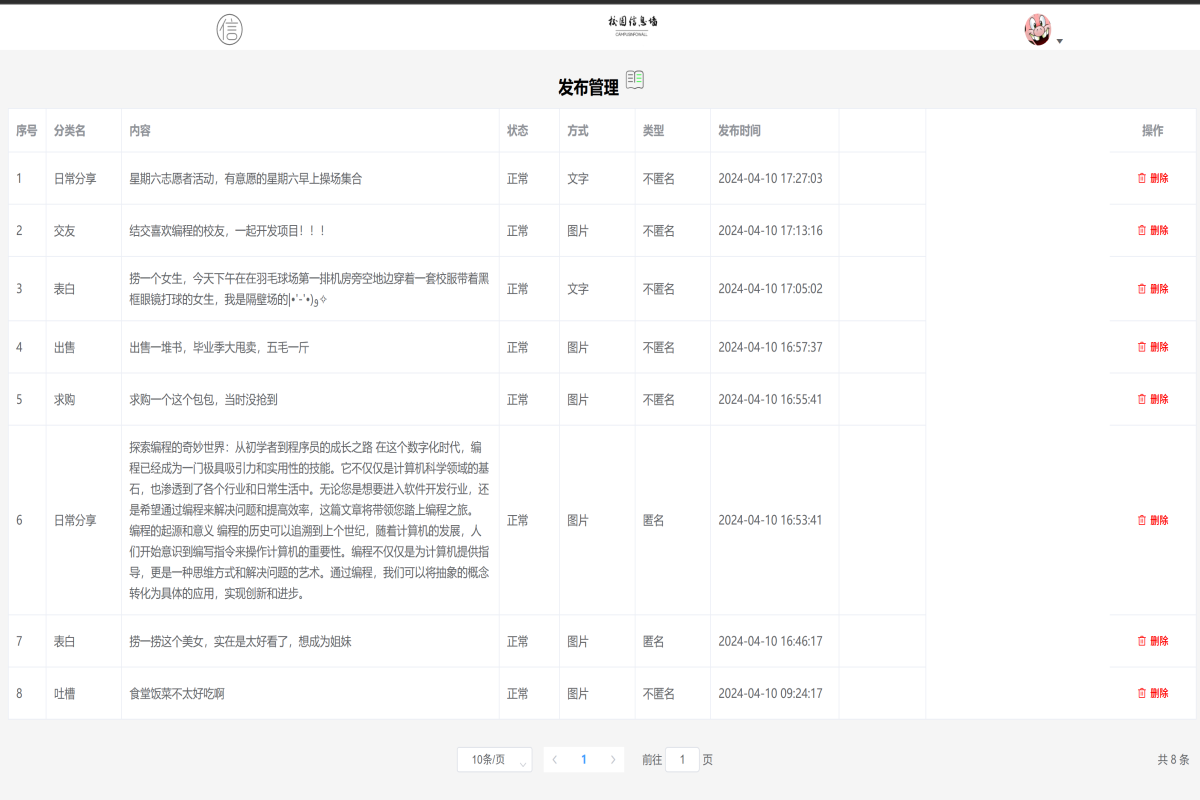Screen dimensions: 1200x800
Task: Select content 星期六志愿者活动，有意愿的星期六早上操场集合
Action: [x=246, y=179]
